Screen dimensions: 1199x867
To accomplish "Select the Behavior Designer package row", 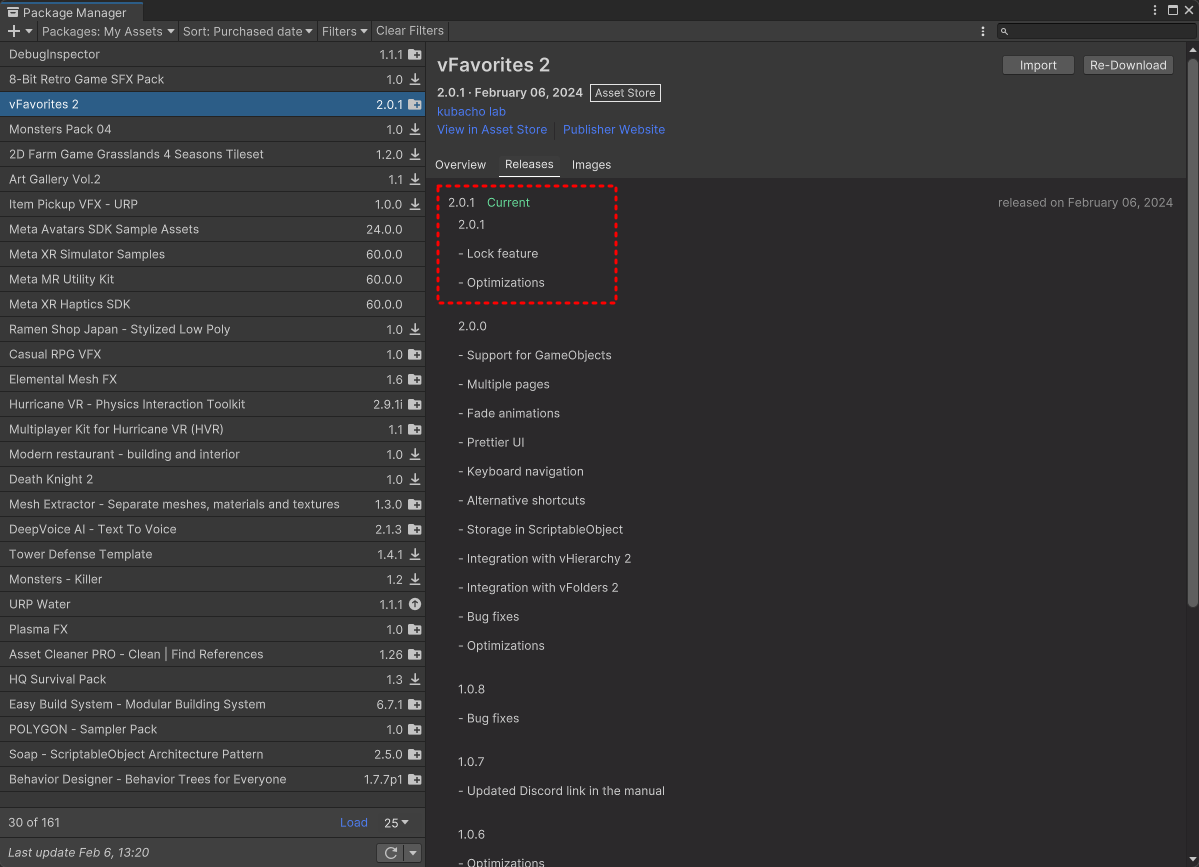I will pos(213,780).
